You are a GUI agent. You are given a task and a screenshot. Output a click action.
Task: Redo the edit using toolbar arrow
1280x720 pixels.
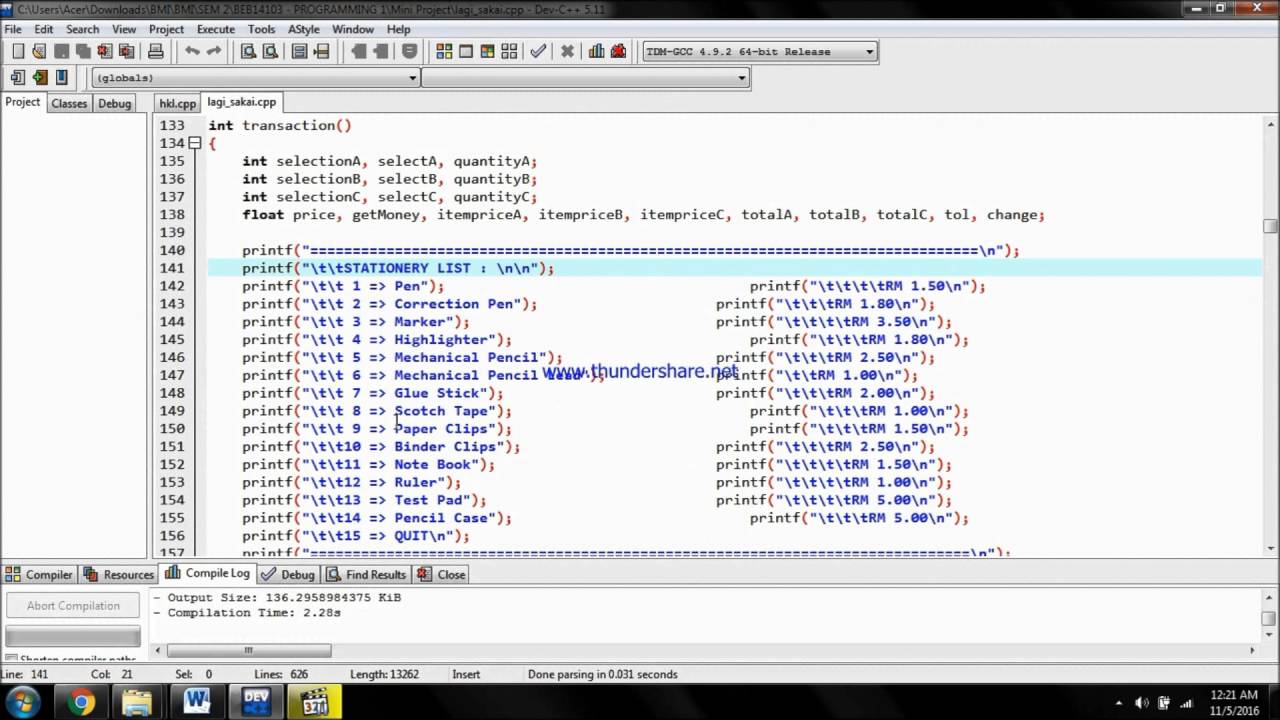pos(213,52)
